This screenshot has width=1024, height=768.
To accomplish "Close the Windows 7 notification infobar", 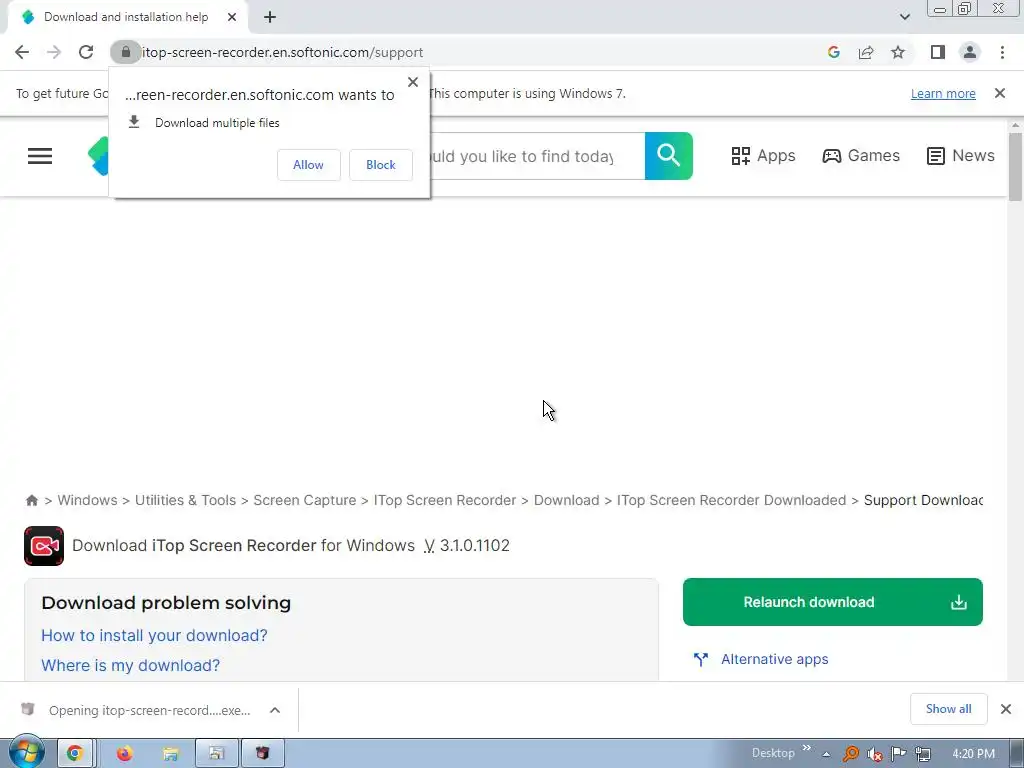I will 1000,93.
